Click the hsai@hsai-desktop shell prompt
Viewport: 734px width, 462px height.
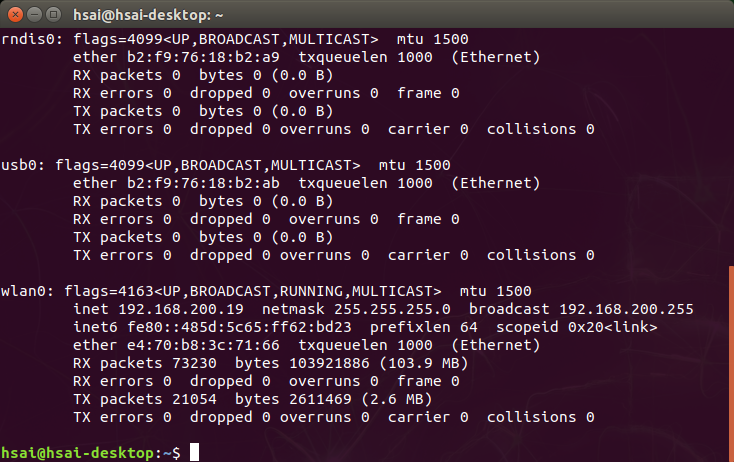tap(91, 453)
